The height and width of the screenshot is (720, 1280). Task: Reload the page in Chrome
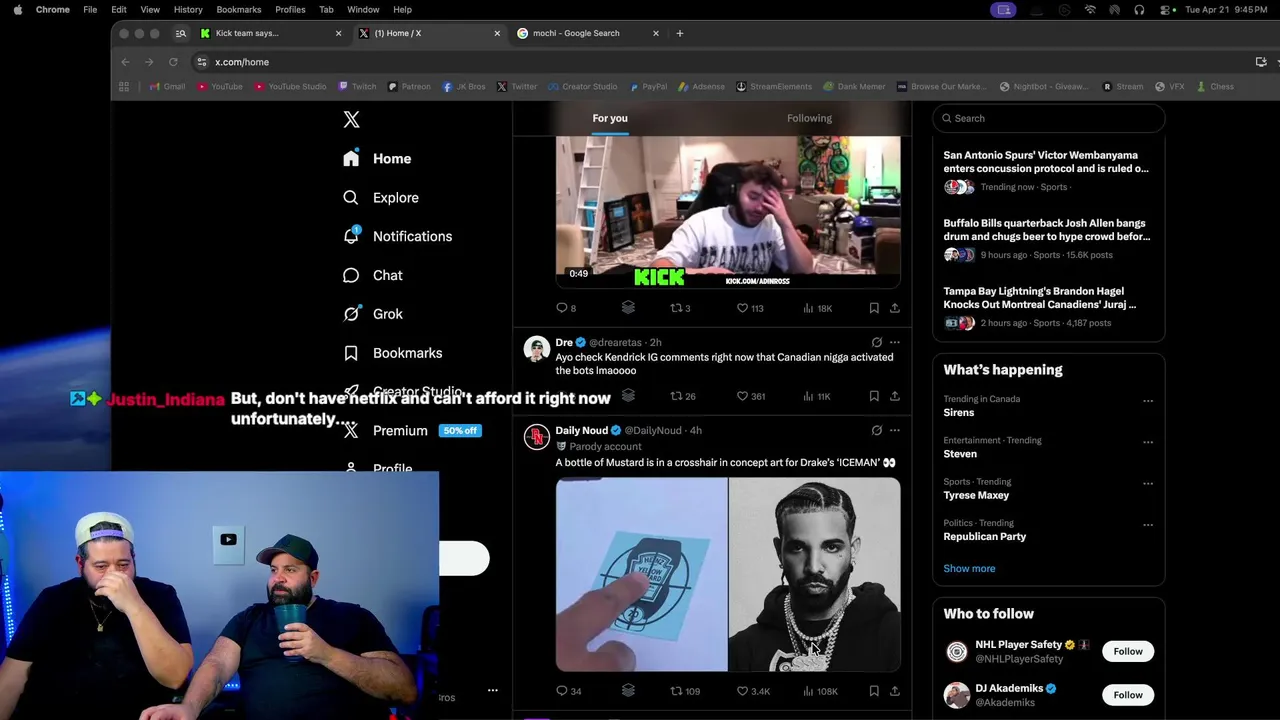[x=173, y=62]
